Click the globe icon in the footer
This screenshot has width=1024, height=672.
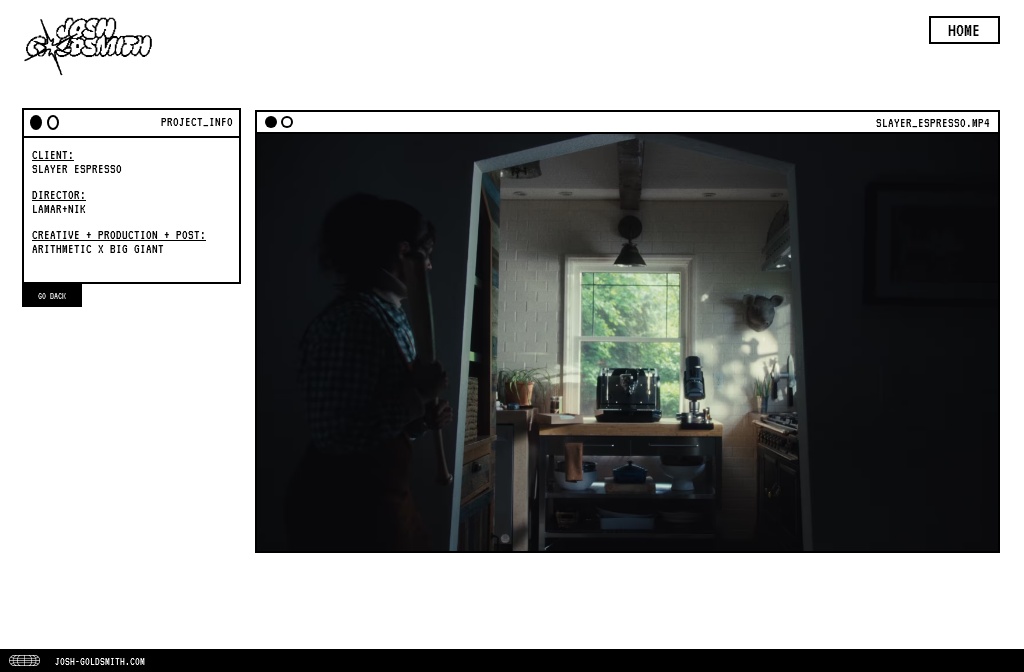tap(25, 661)
